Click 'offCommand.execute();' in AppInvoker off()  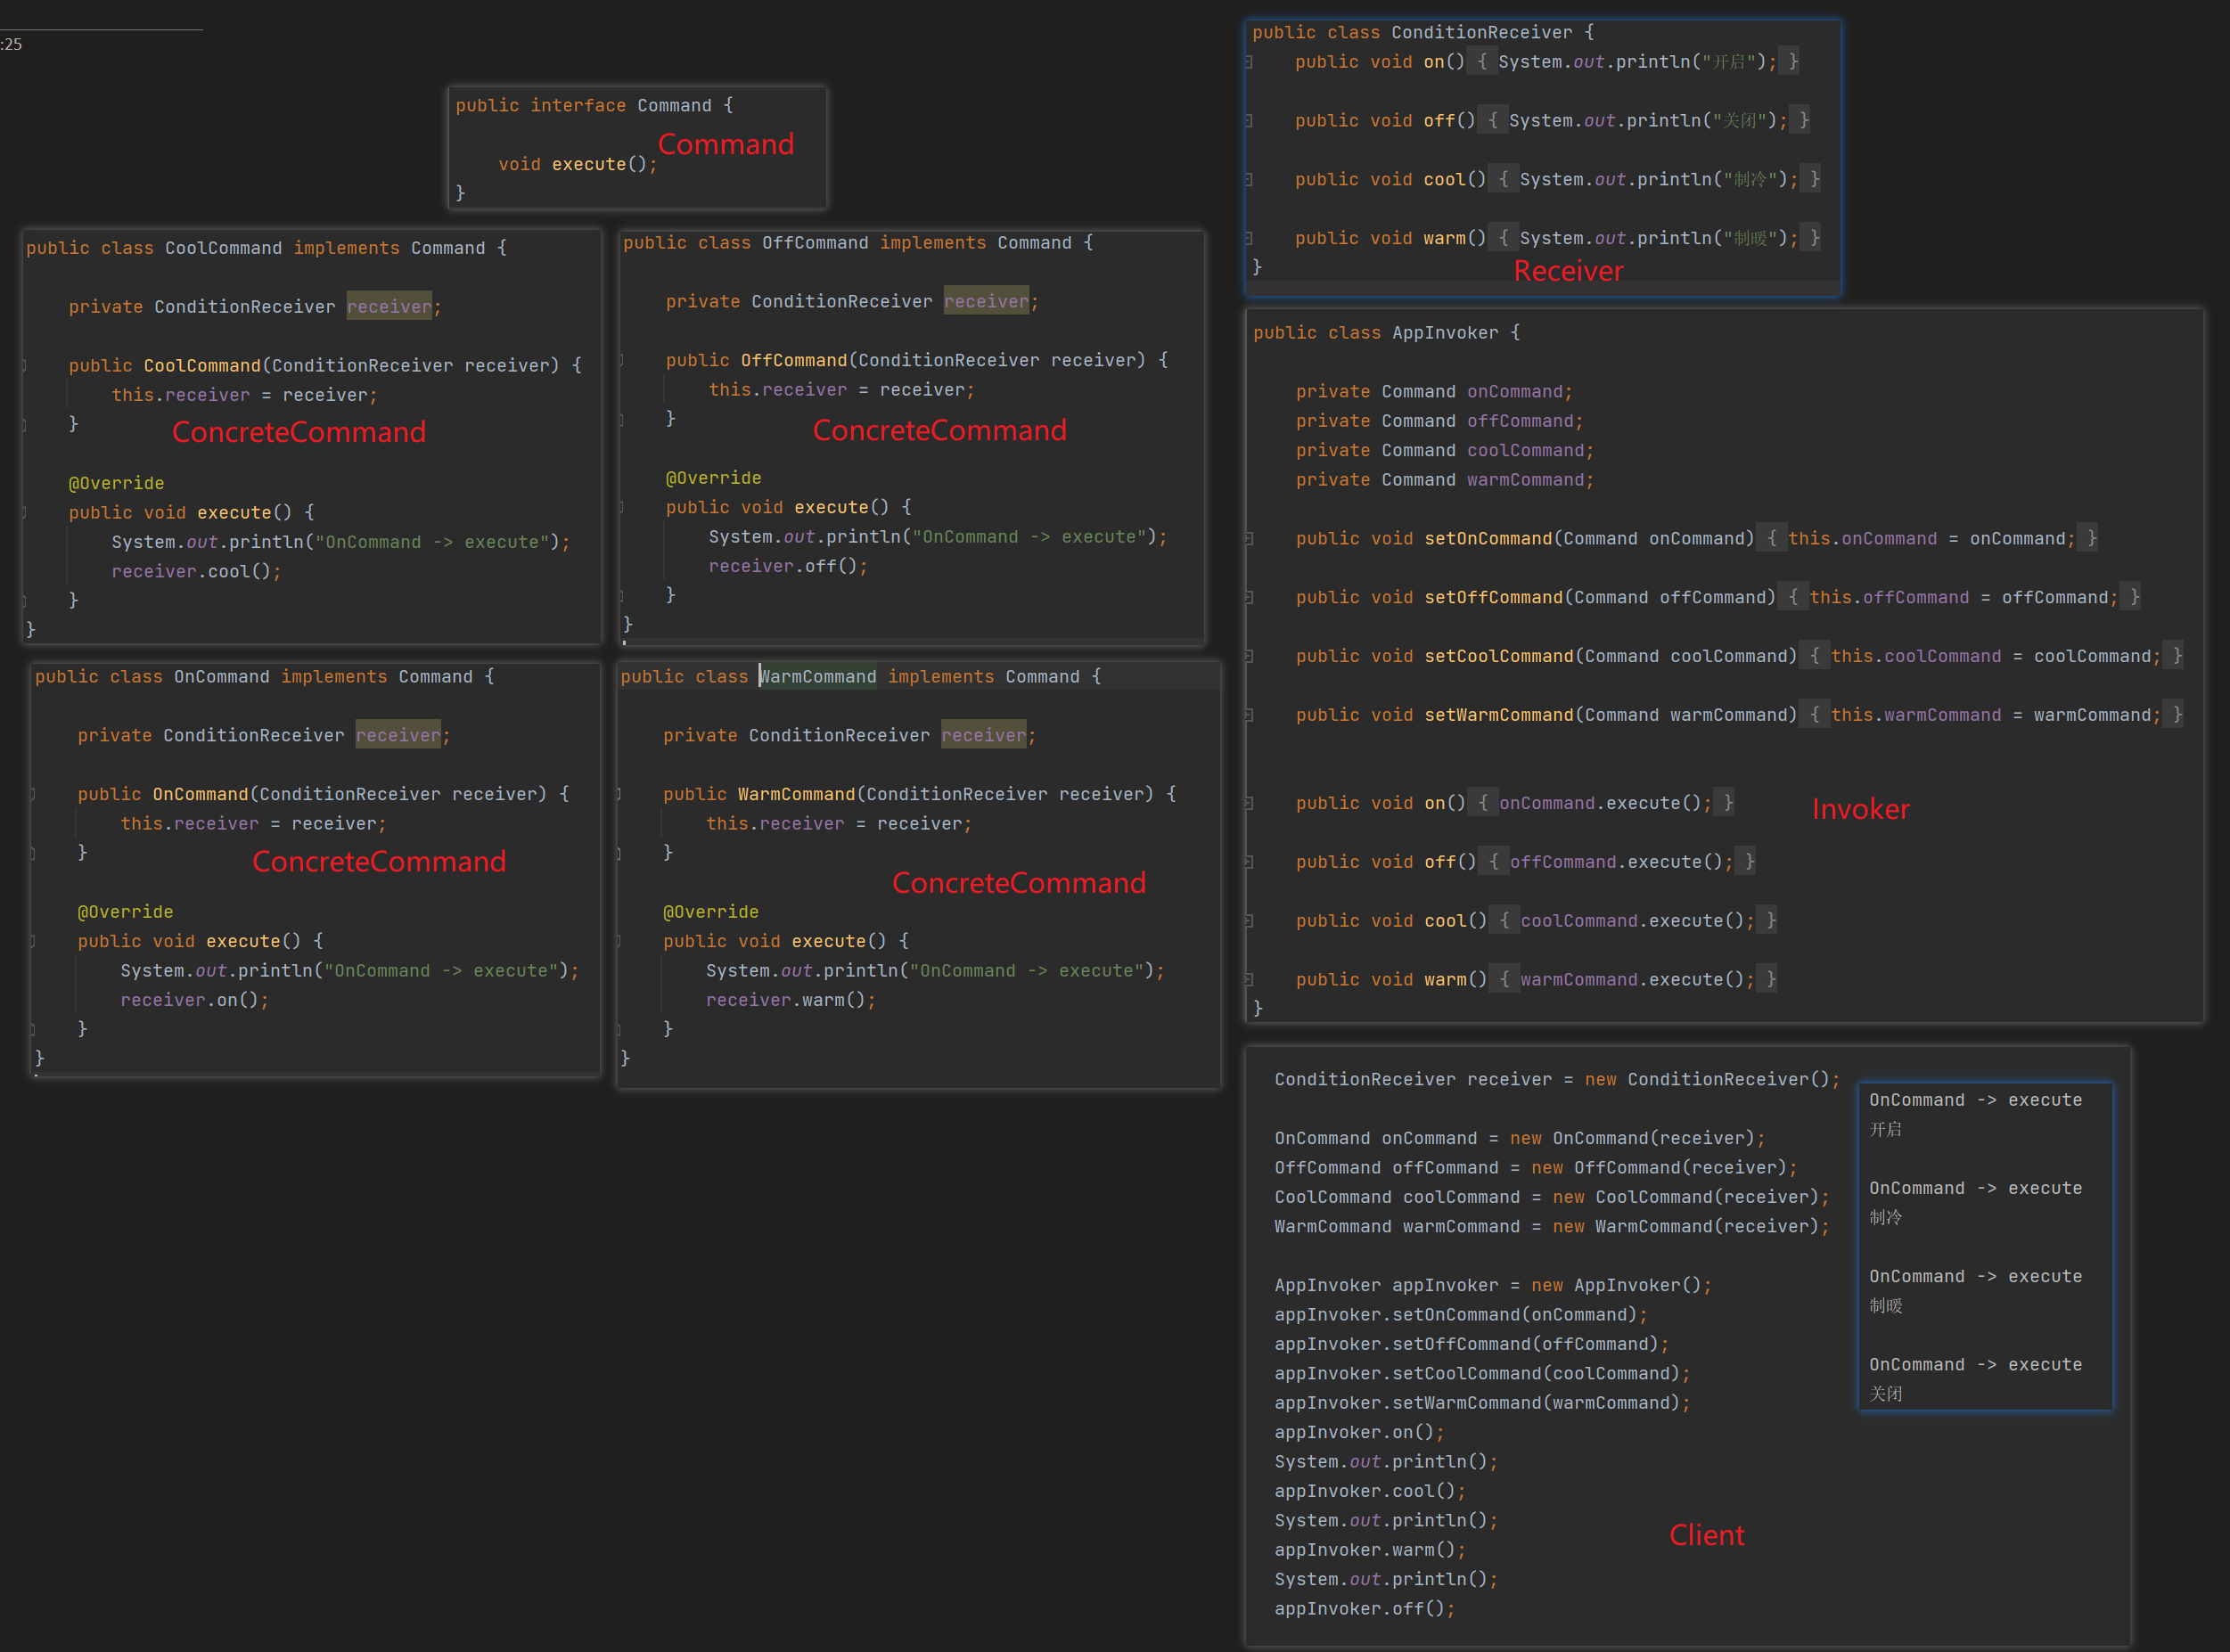tap(1621, 863)
